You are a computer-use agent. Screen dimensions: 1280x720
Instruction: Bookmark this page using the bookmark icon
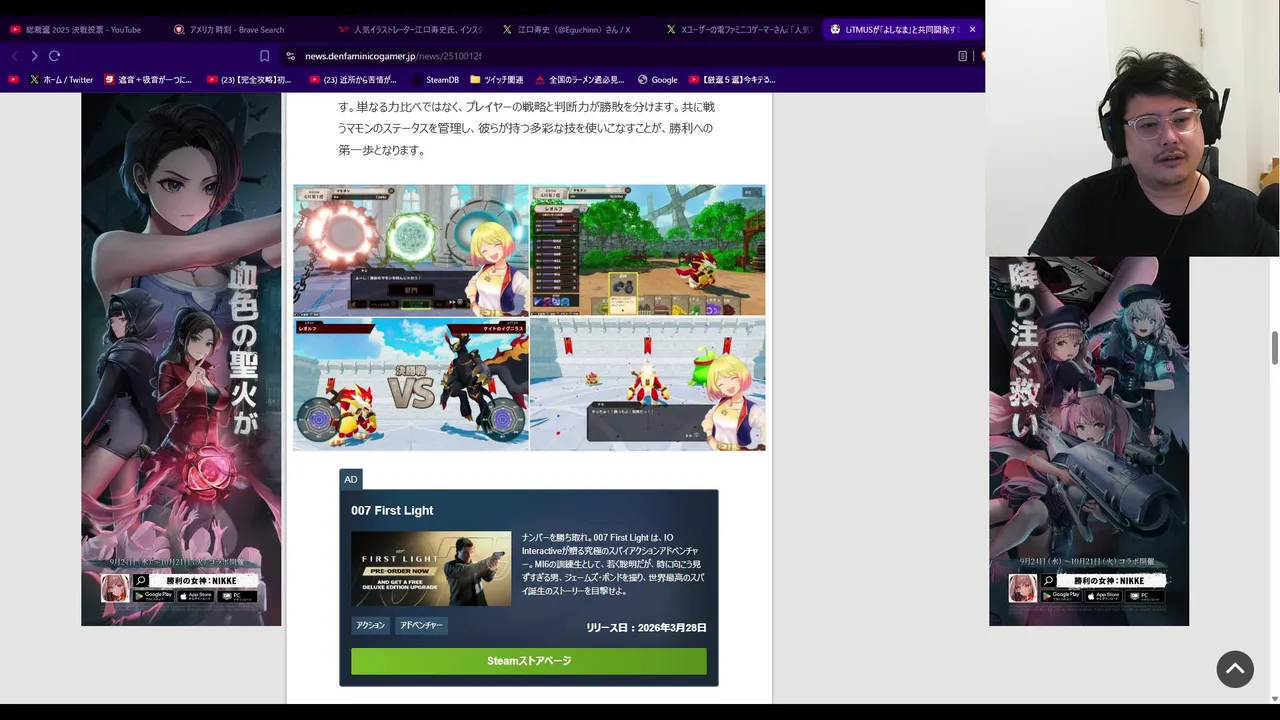click(x=264, y=56)
